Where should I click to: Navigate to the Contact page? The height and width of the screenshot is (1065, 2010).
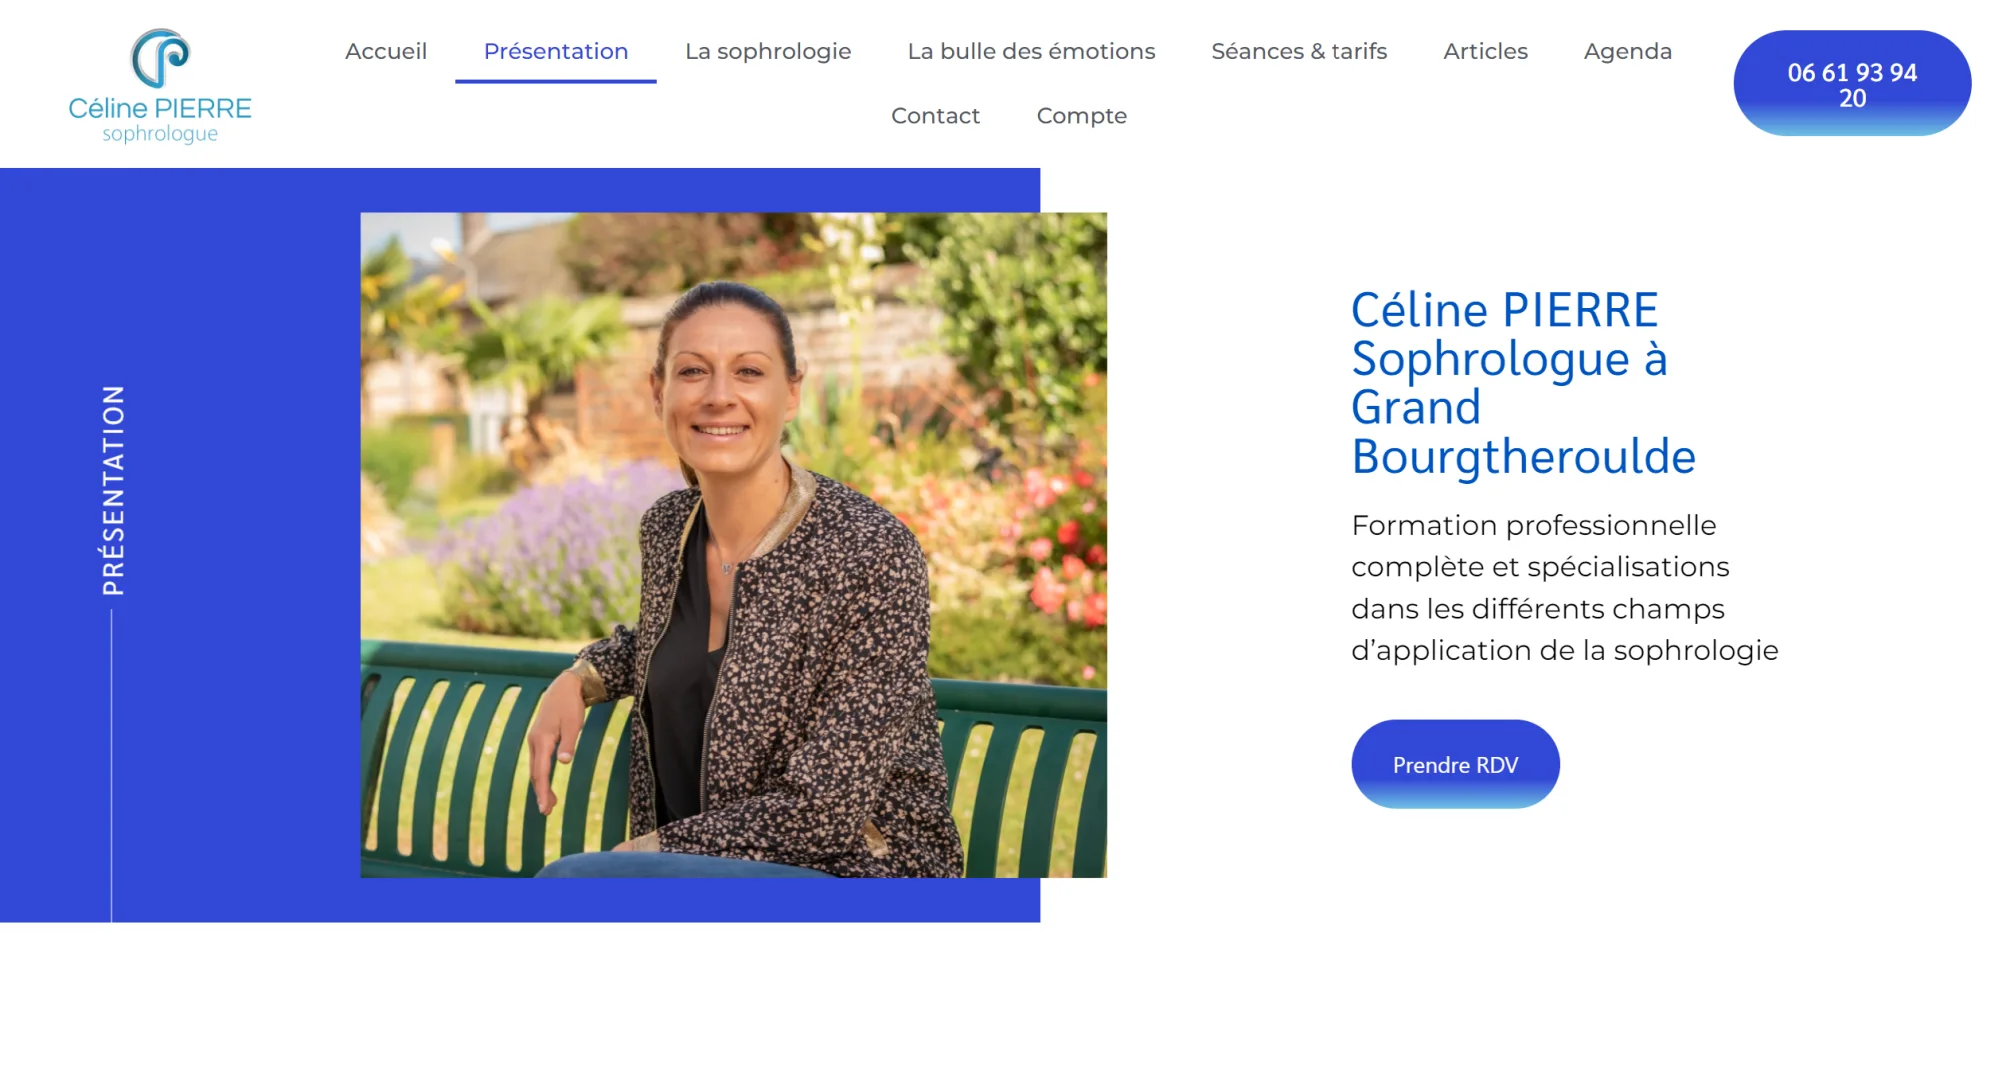coord(935,116)
